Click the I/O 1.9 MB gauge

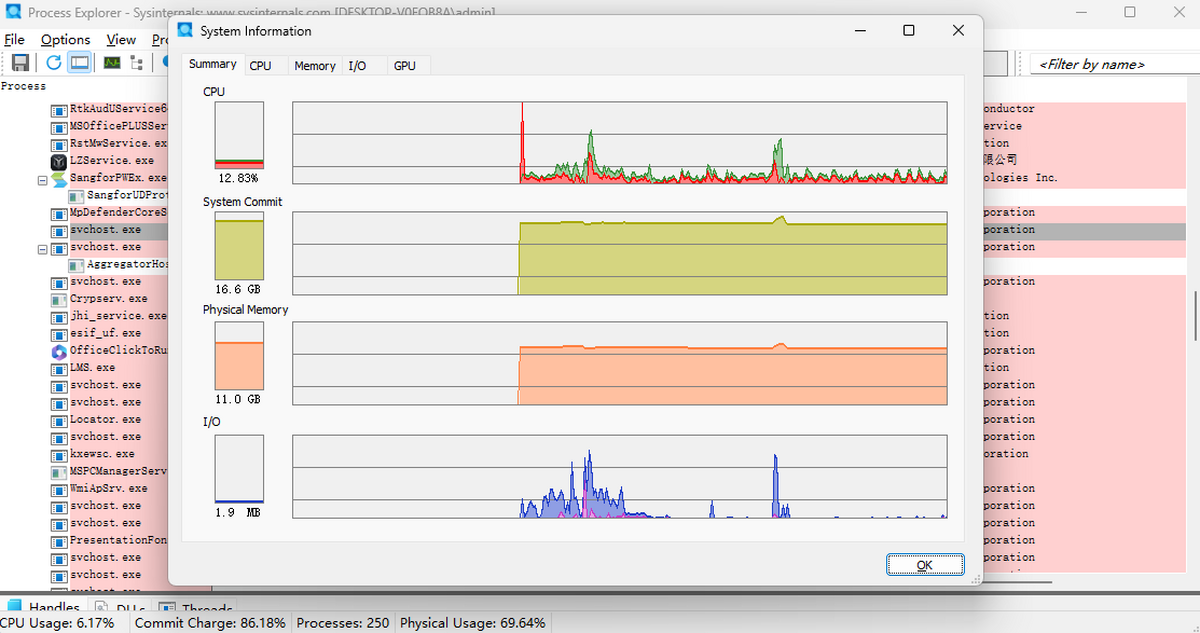pyautogui.click(x=239, y=469)
